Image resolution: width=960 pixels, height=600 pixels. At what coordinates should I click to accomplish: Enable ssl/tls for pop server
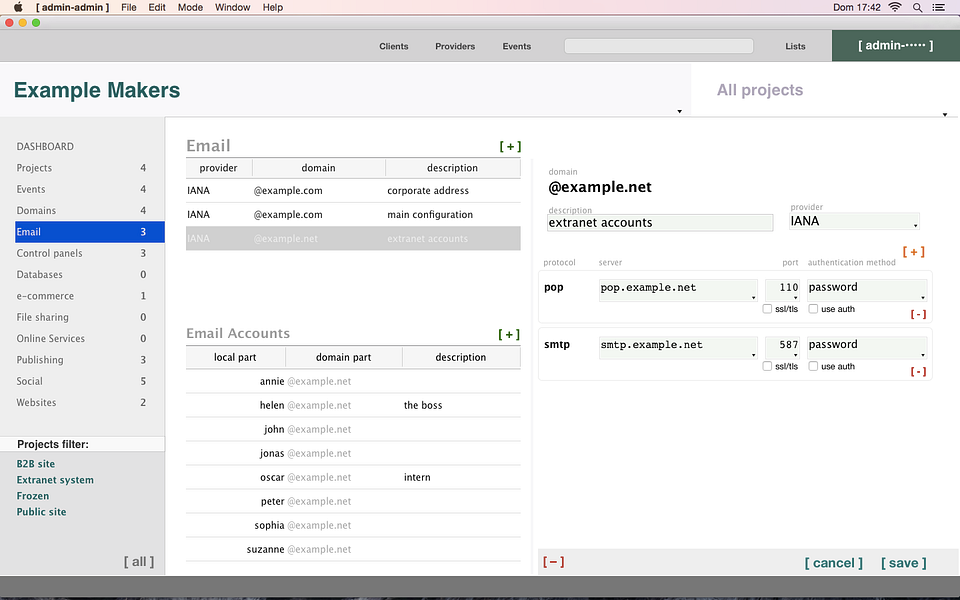coord(767,309)
